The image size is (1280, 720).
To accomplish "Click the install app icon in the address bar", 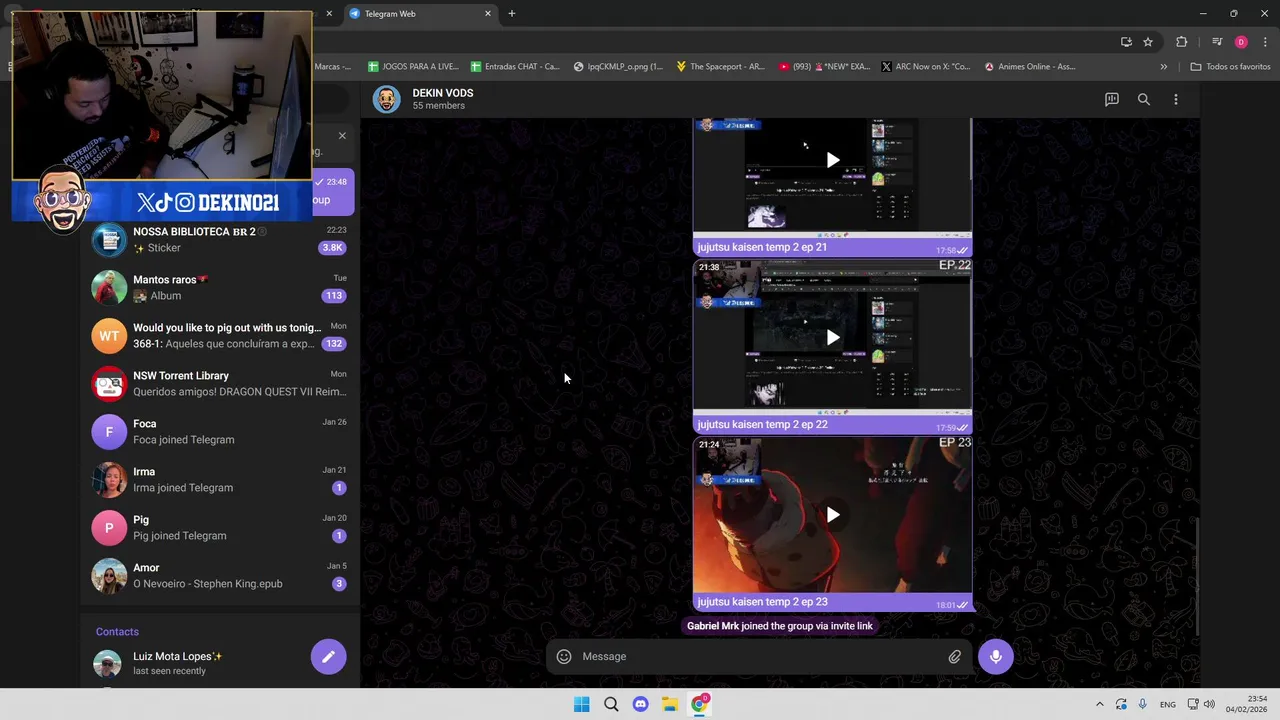I will pyautogui.click(x=1126, y=42).
